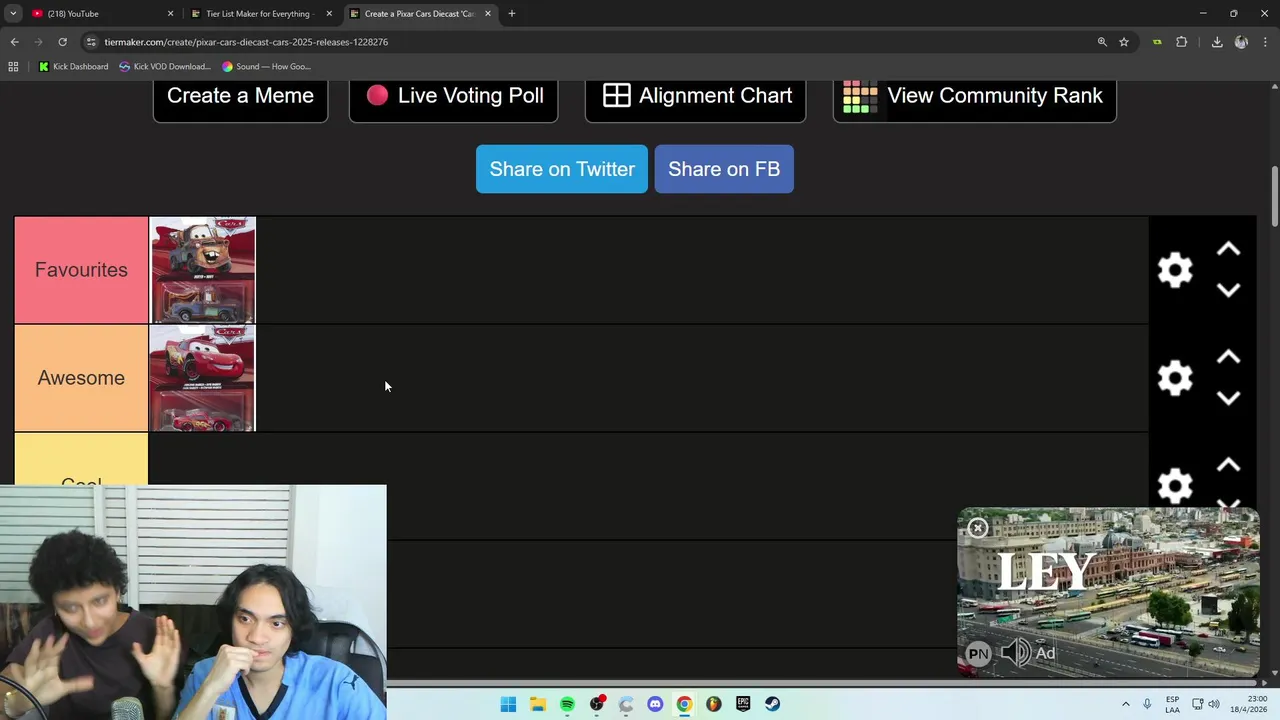Image resolution: width=1280 pixels, height=720 pixels.
Task: Move the Favourites tier up
Action: tap(1228, 250)
